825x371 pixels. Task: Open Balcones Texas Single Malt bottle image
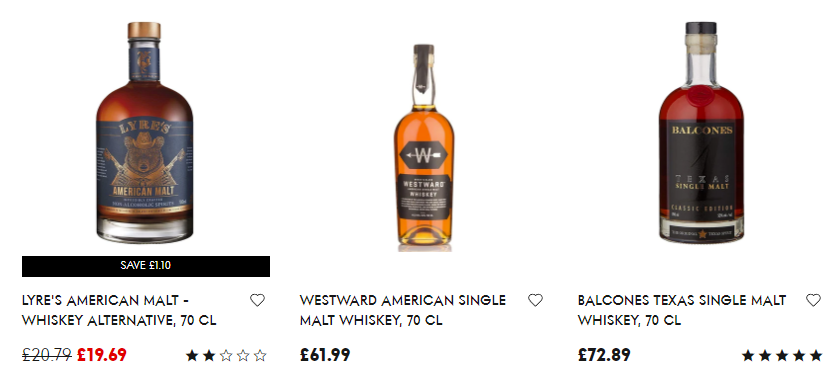click(701, 133)
